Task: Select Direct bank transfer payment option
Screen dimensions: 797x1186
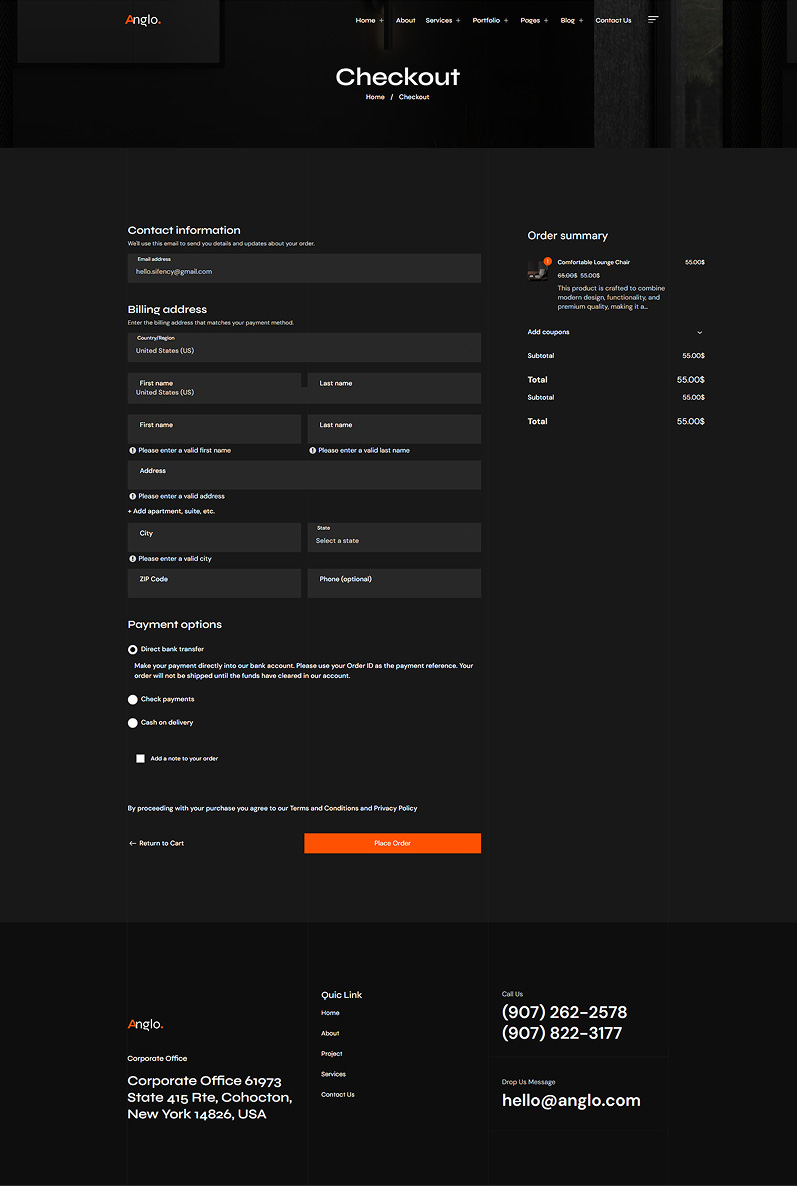Action: pyautogui.click(x=133, y=650)
